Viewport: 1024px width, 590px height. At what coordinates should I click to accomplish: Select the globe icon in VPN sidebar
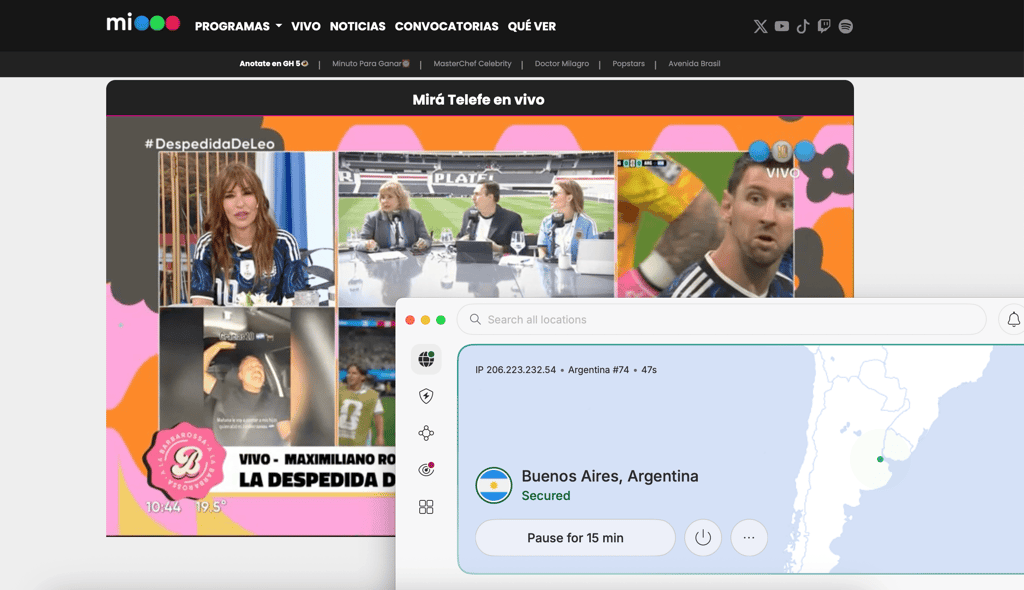pyautogui.click(x=426, y=359)
